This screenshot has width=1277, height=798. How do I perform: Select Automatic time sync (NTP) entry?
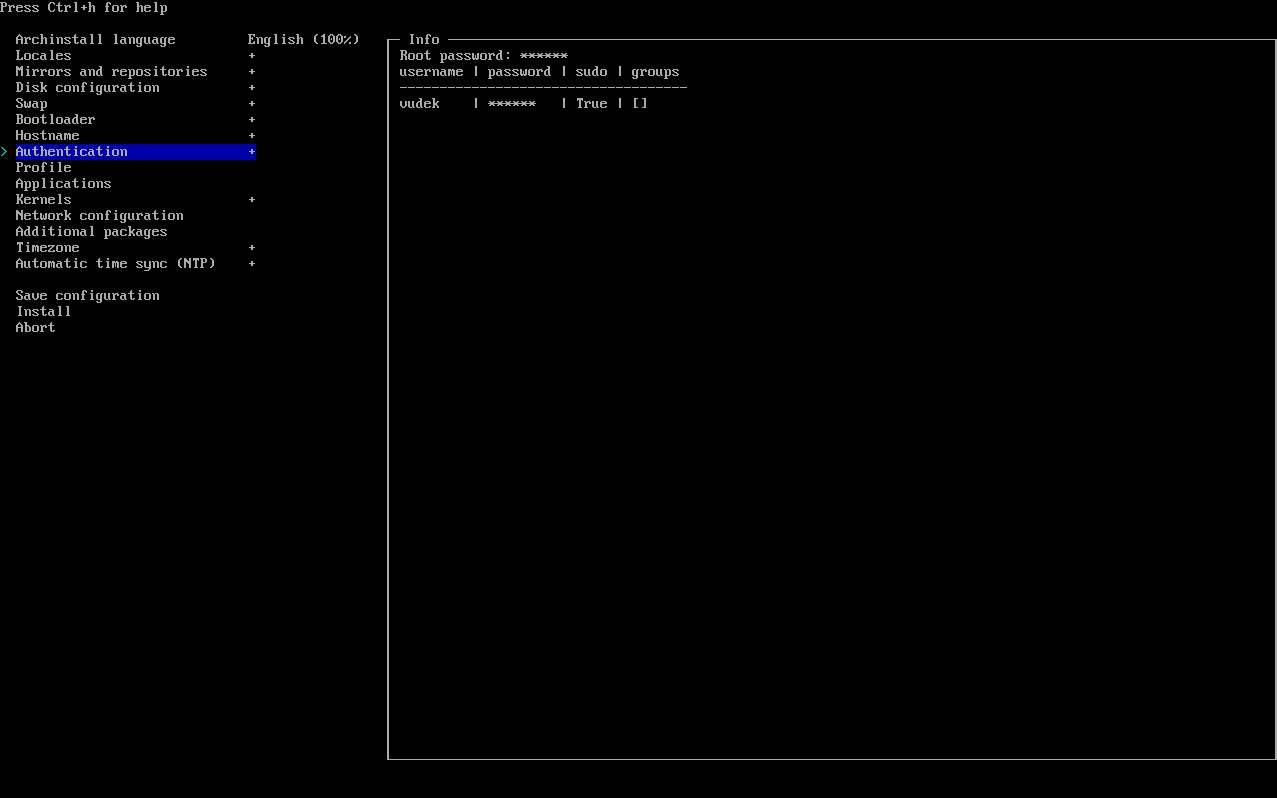click(116, 264)
